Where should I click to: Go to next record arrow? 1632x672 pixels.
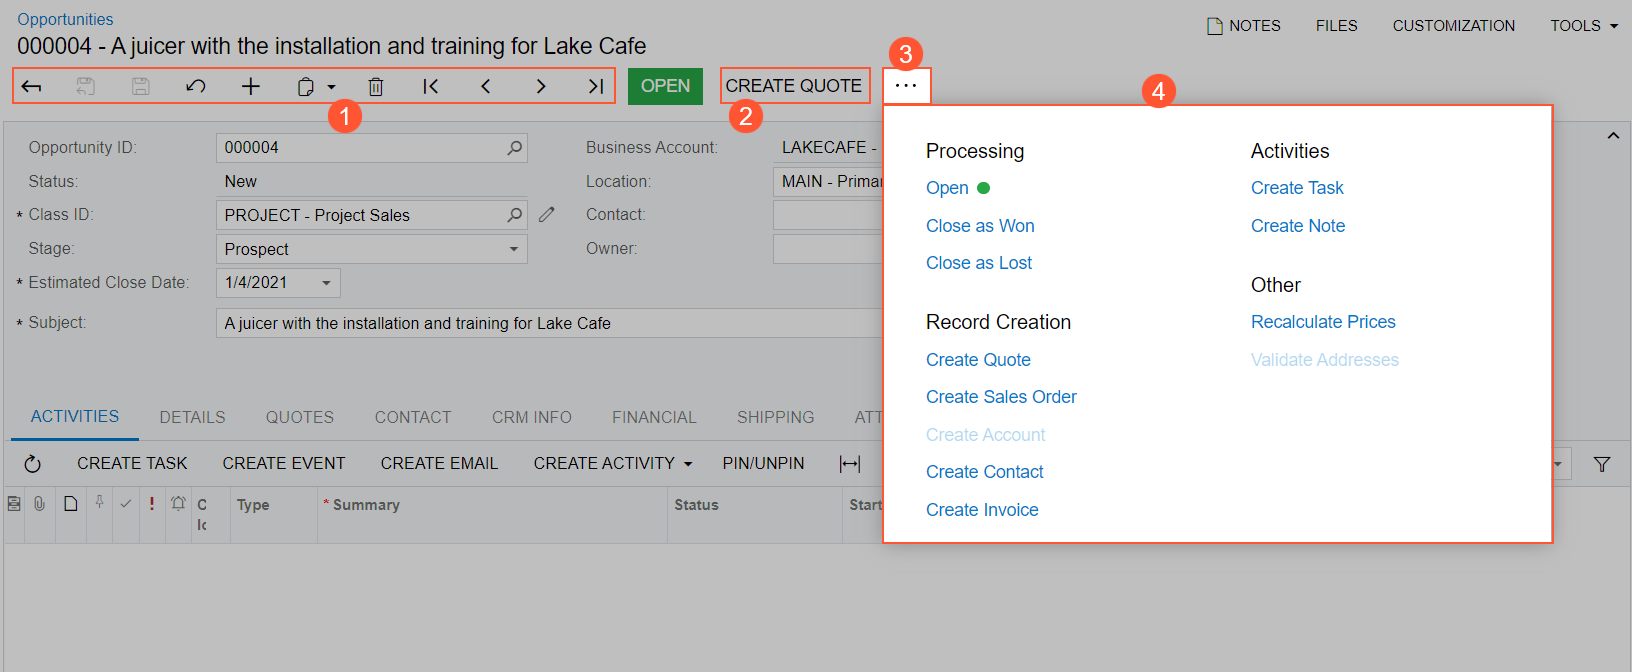point(541,87)
